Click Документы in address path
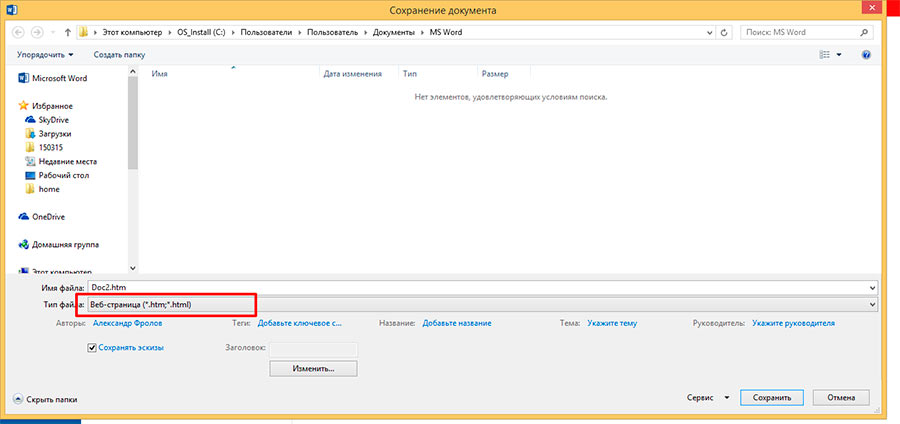Viewport: 900px width, 424px height. tap(394, 33)
